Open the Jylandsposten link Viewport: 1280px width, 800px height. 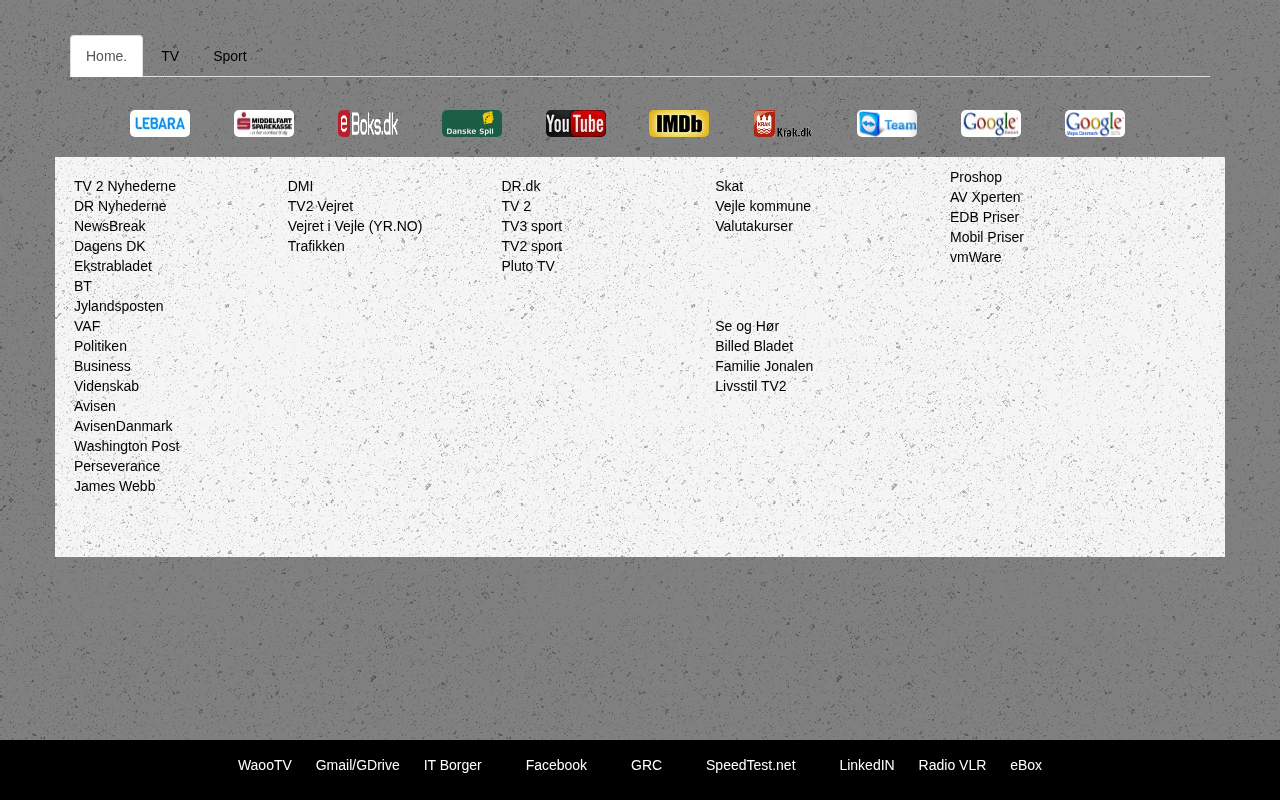pyautogui.click(x=119, y=306)
